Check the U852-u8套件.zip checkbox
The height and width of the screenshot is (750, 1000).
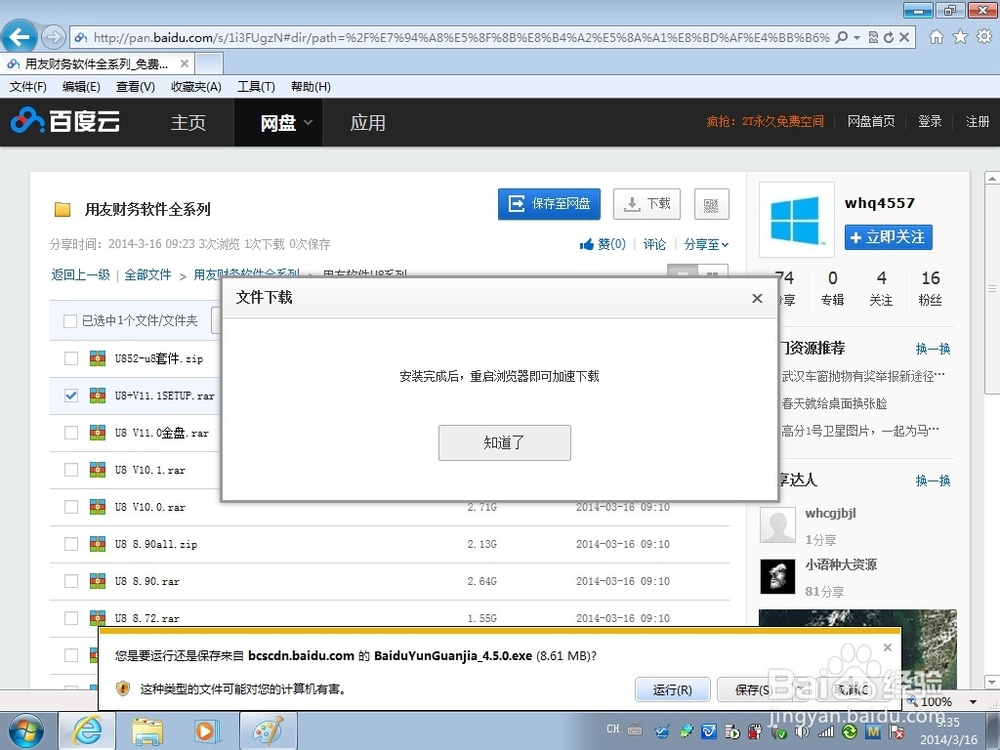pyautogui.click(x=71, y=358)
